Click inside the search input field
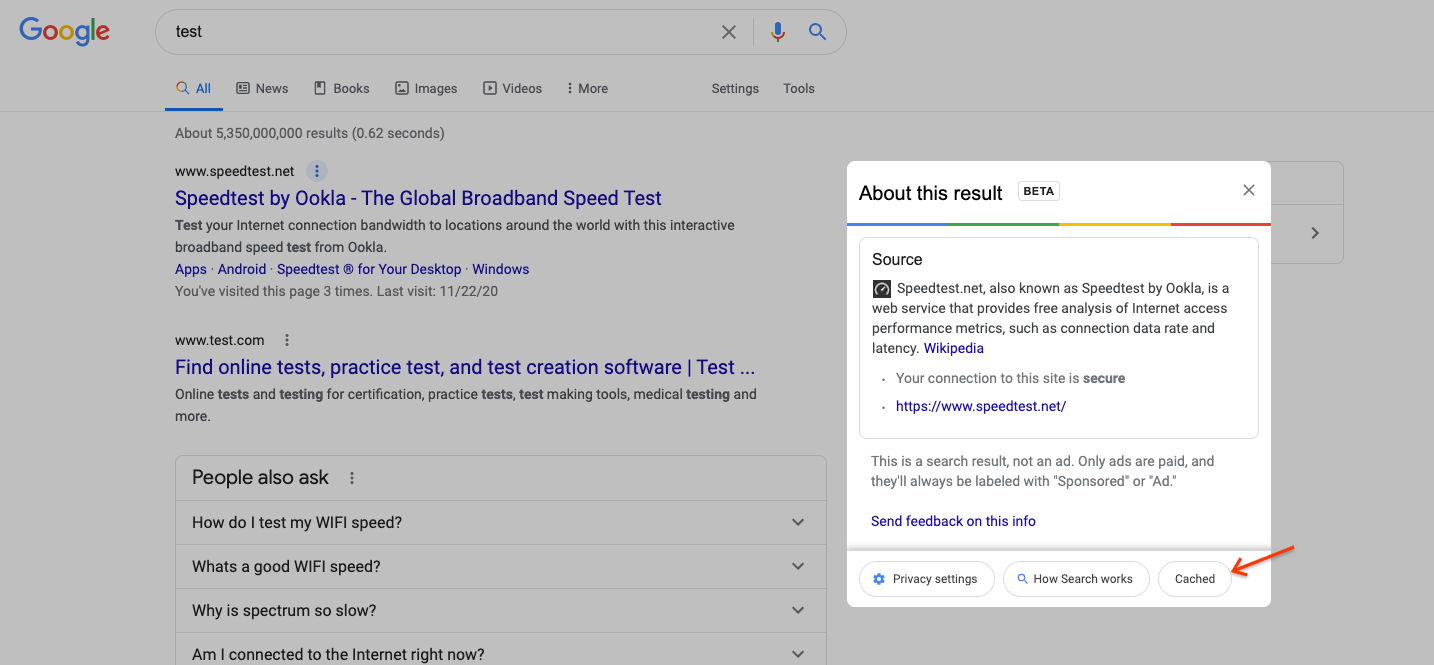 tap(400, 31)
